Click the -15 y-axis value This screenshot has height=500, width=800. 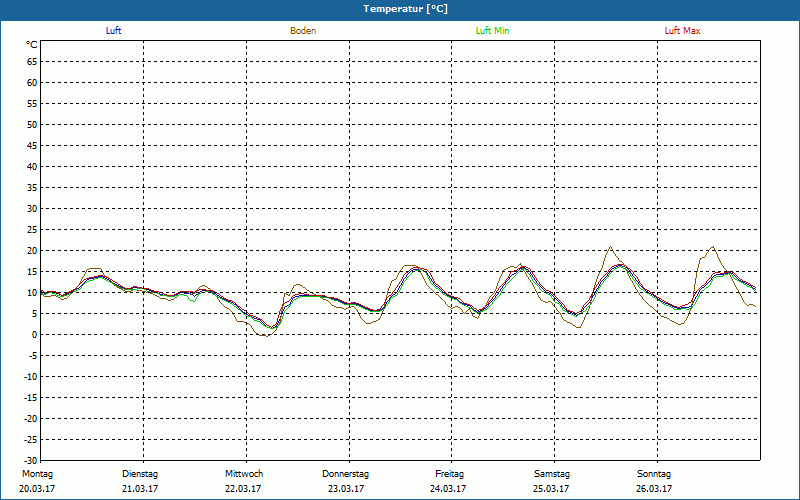(x=30, y=397)
